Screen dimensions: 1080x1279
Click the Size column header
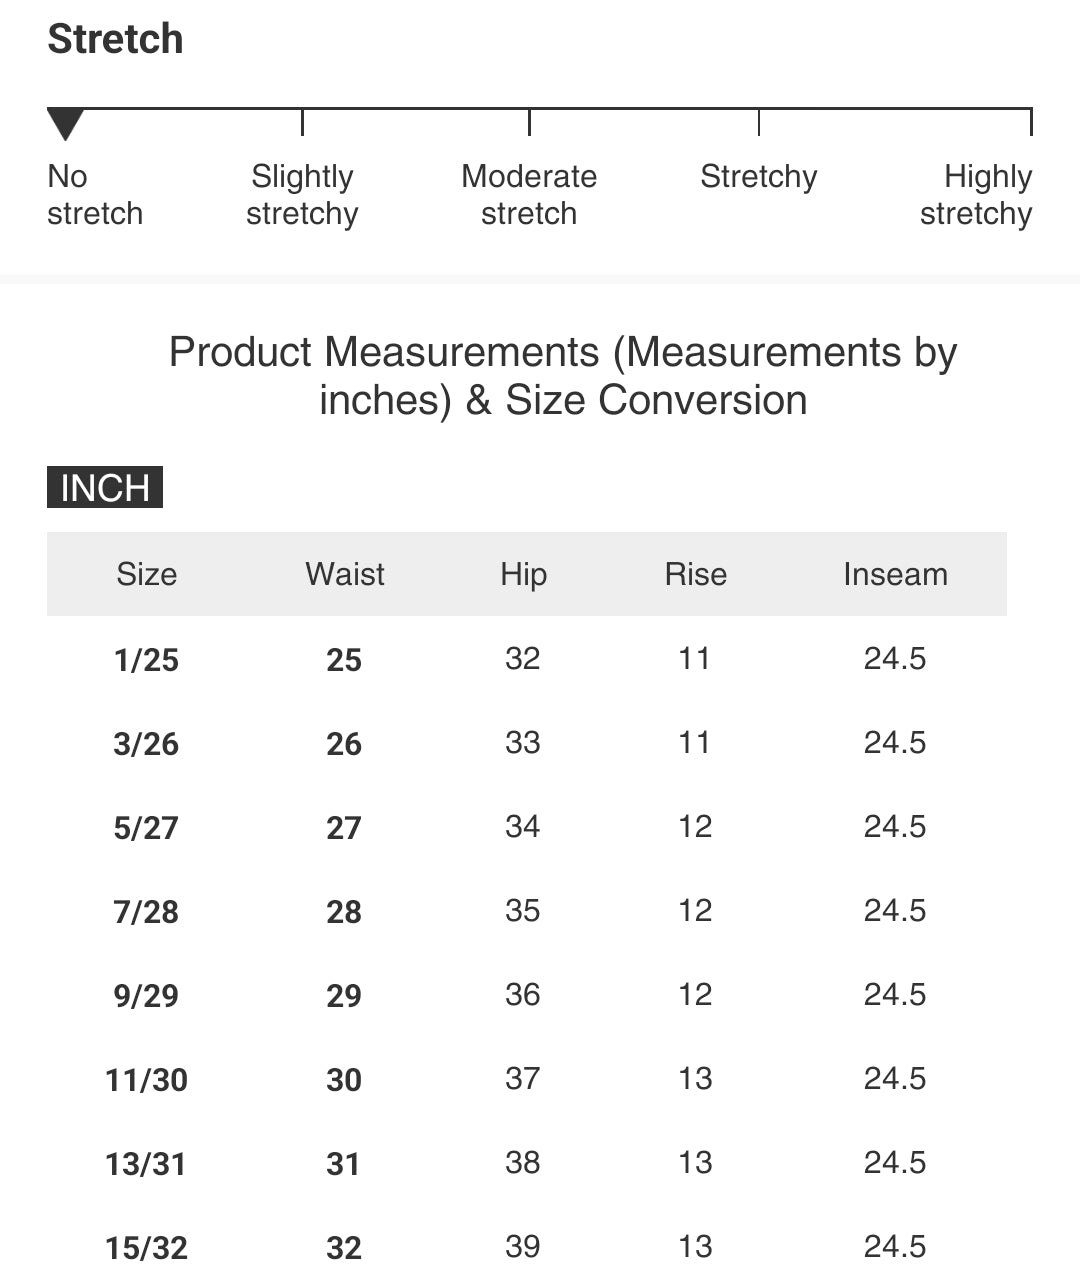146,574
